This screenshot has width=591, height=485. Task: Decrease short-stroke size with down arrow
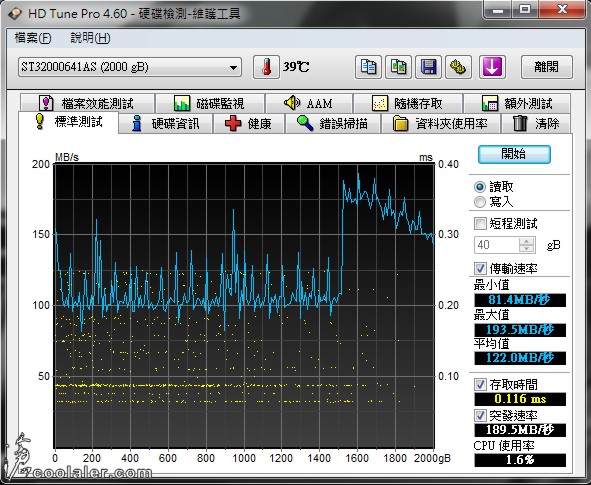tap(527, 249)
